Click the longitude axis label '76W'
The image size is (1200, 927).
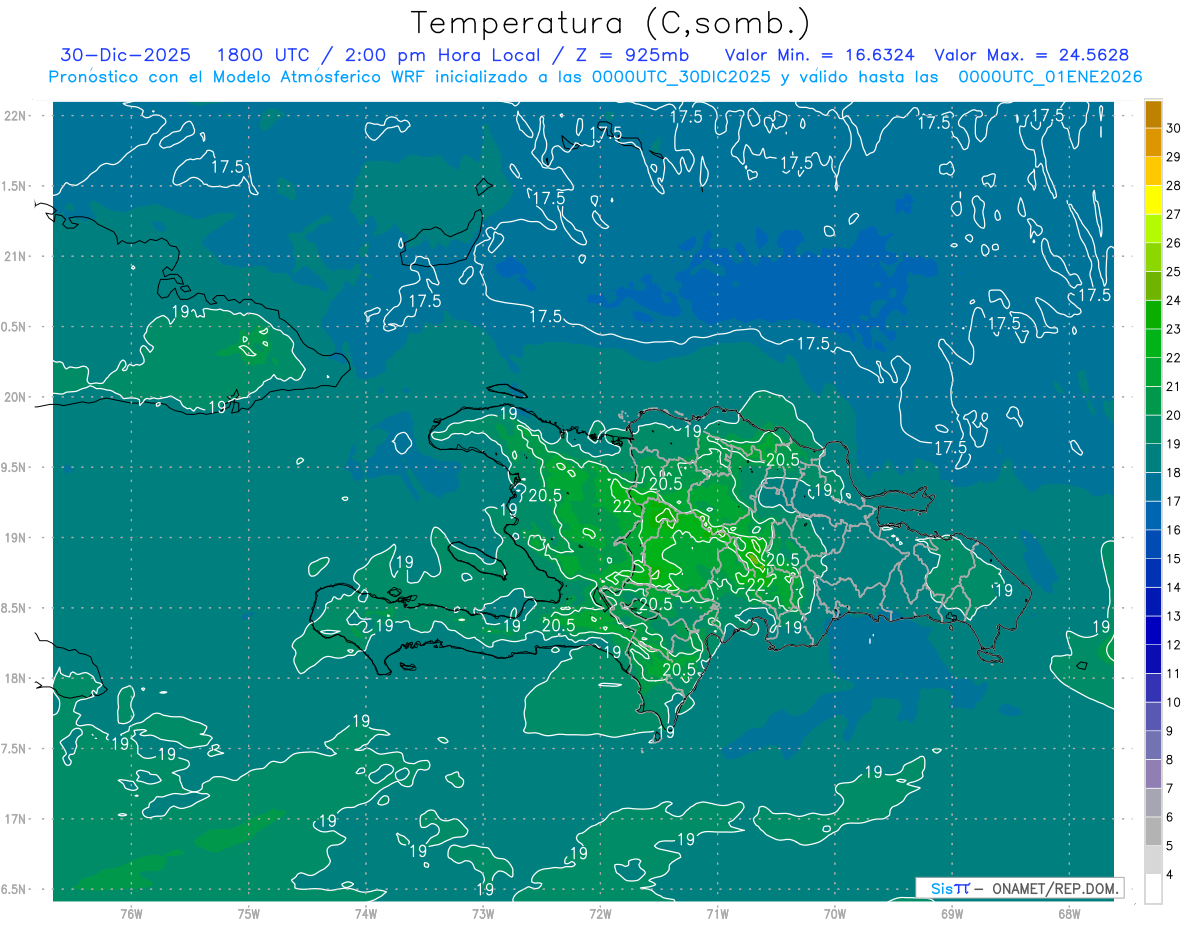point(132,913)
